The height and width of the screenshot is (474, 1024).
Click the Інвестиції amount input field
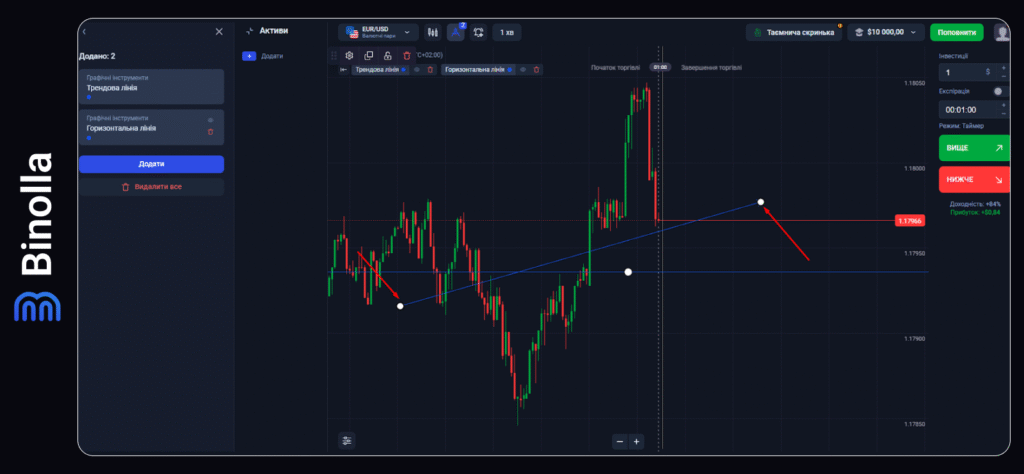960,72
